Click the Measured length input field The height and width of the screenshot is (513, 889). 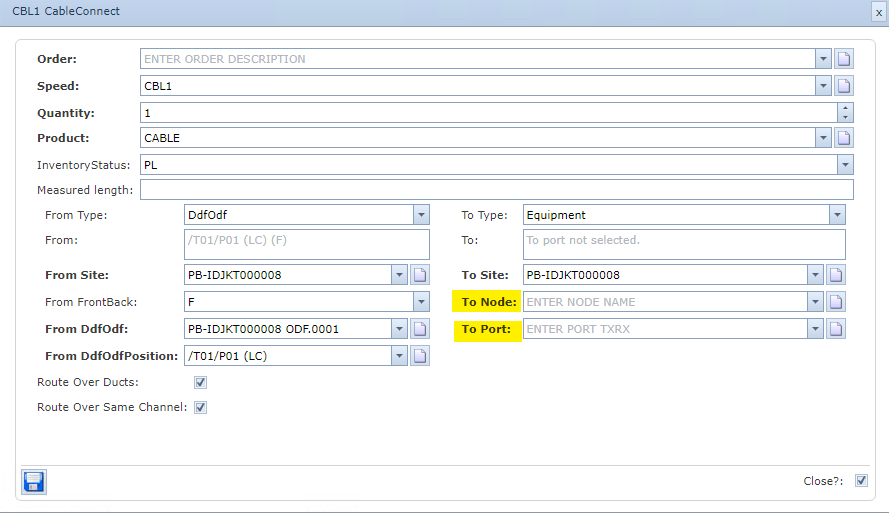[496, 190]
